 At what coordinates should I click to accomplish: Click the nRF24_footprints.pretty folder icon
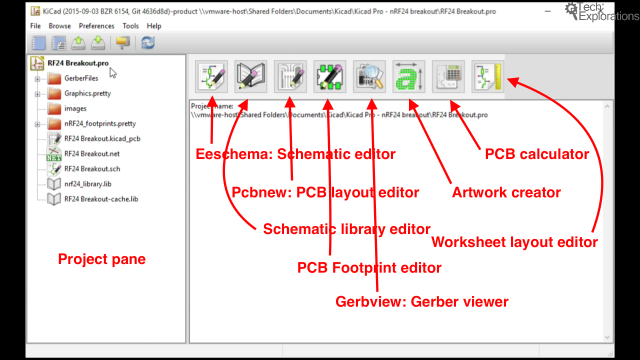54,124
